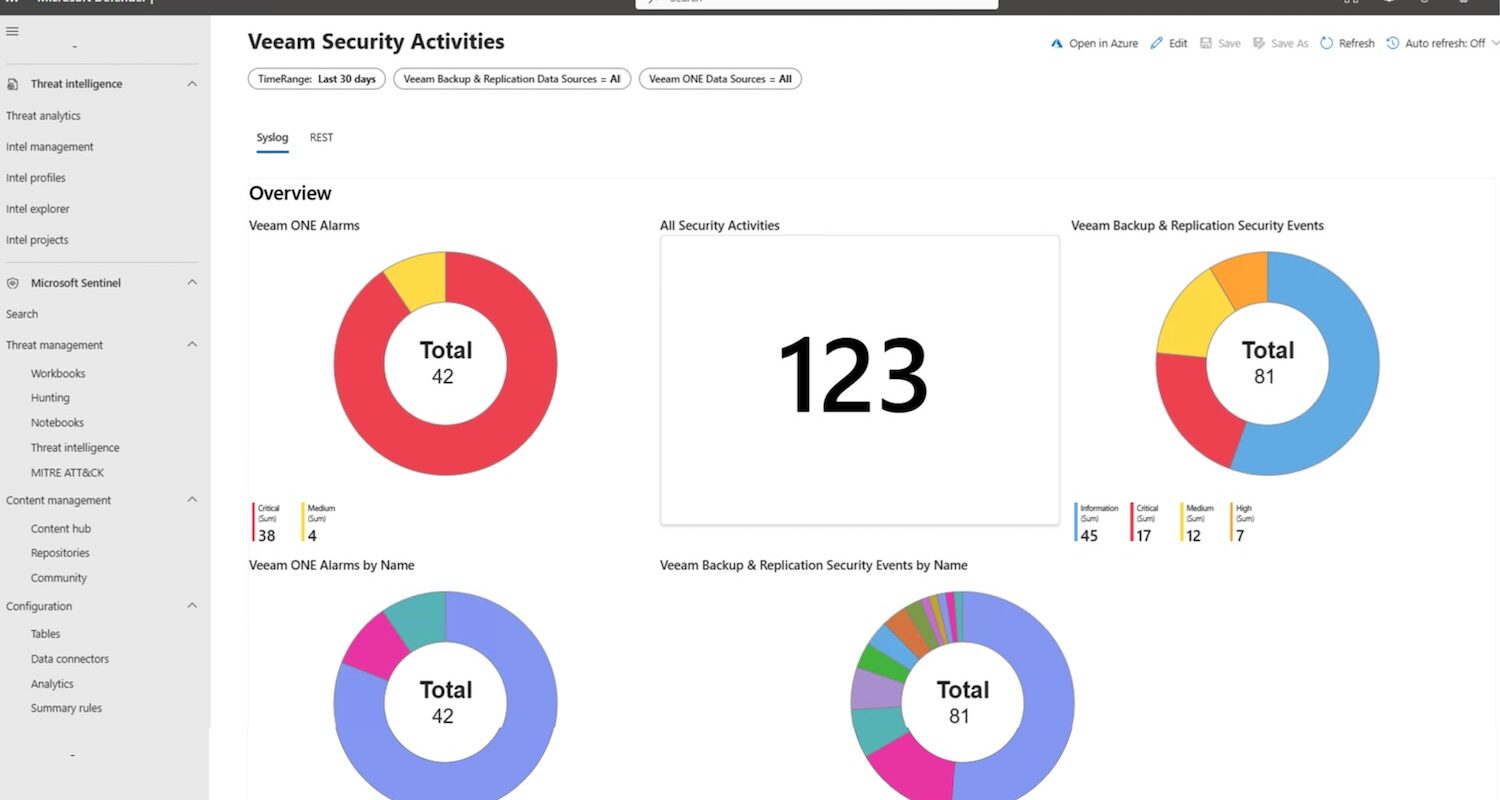Collapse the Threat management chevron
The image size is (1500, 800).
point(192,345)
